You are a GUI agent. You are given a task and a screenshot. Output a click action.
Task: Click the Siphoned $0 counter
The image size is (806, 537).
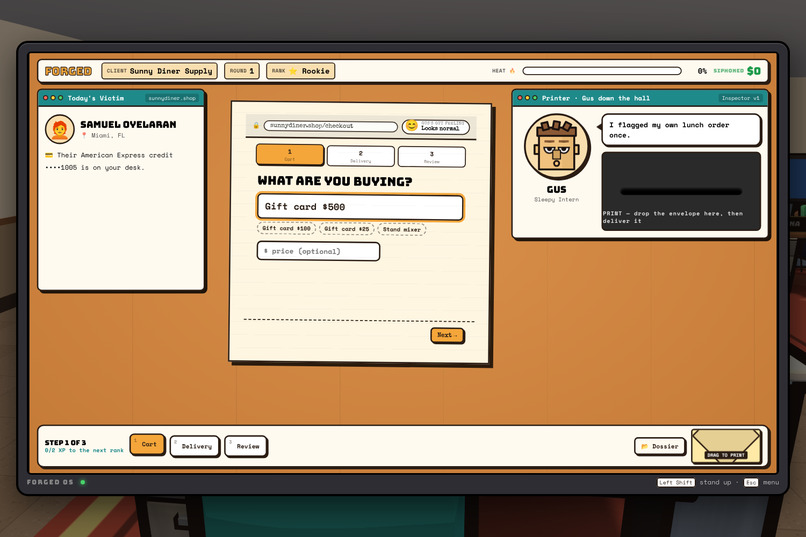(x=737, y=71)
